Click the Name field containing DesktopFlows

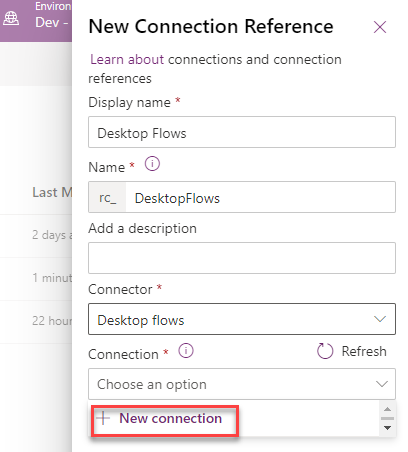click(260, 197)
